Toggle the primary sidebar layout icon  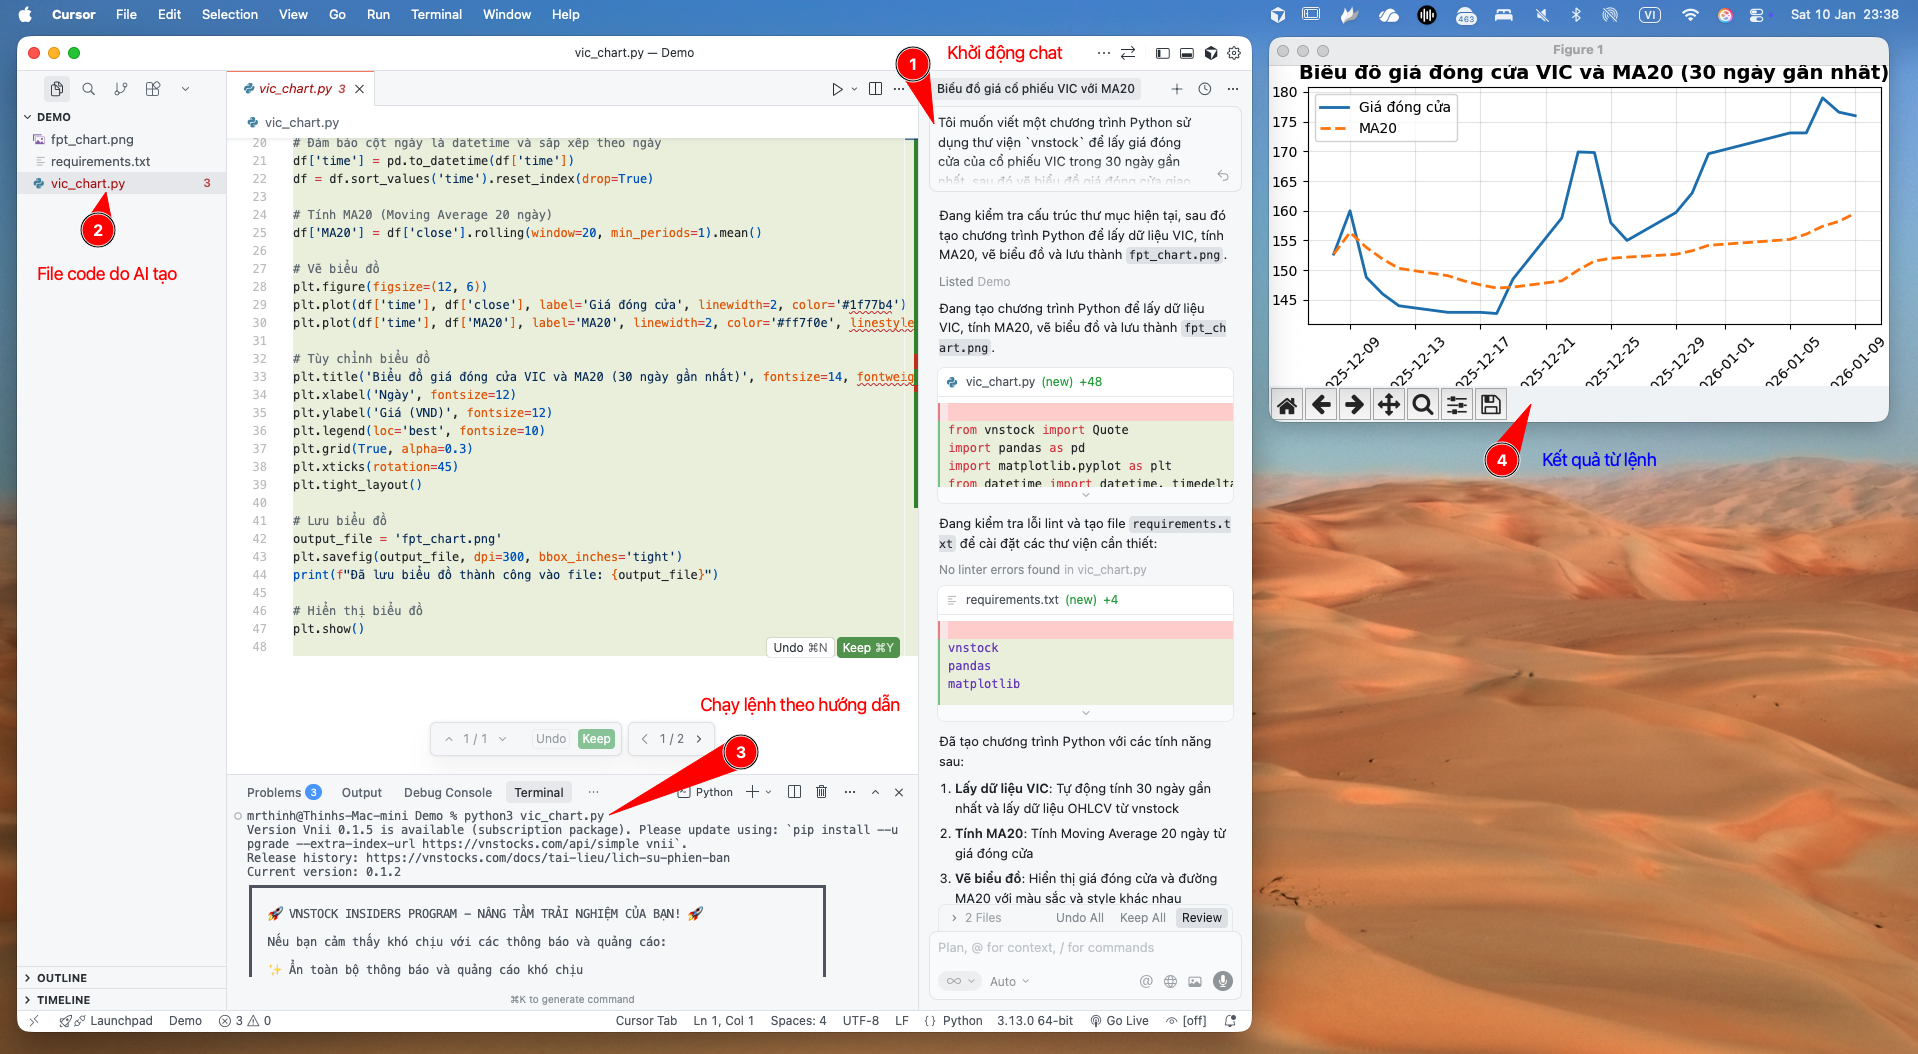[1162, 53]
